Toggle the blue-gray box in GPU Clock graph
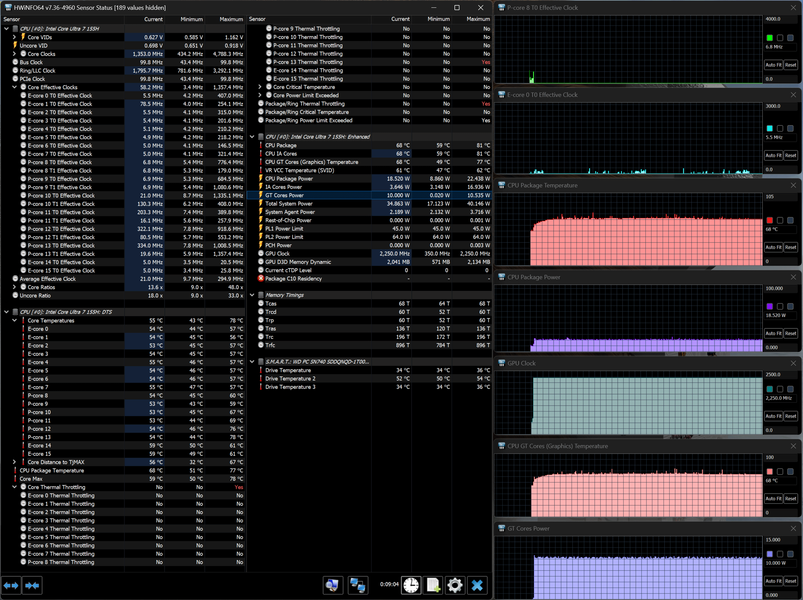This screenshot has height=600, width=803. (x=790, y=389)
